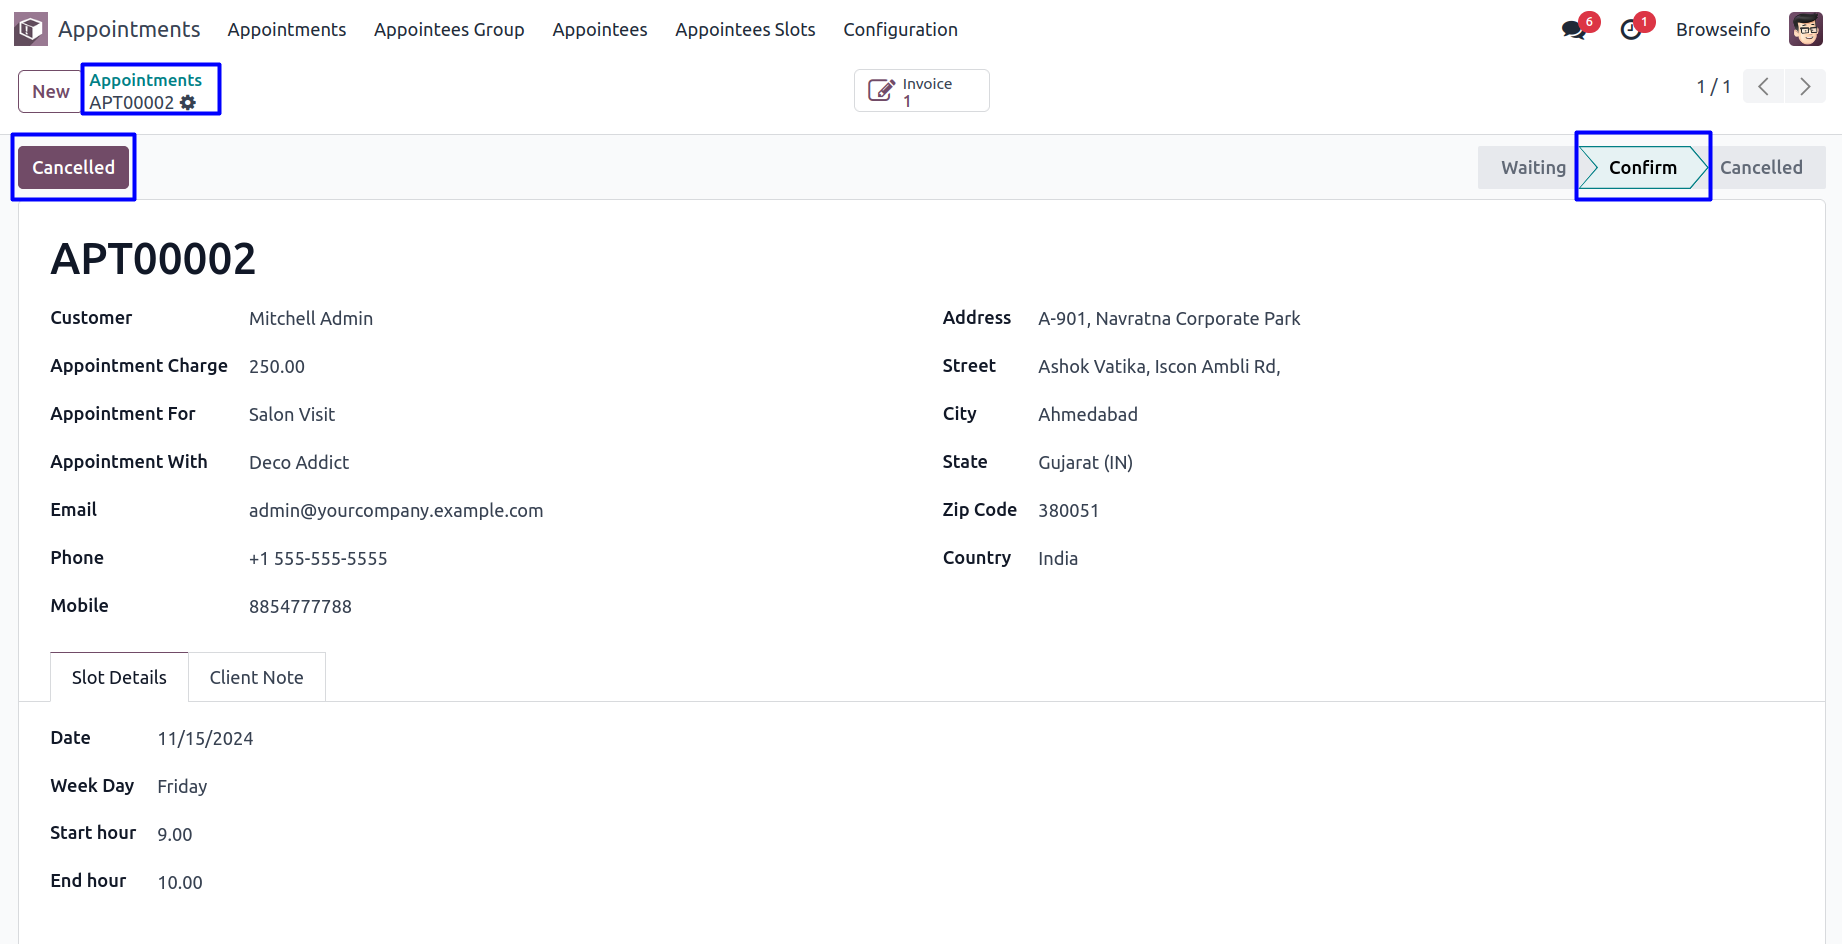This screenshot has width=1842, height=944.
Task: Open the chat messages icon
Action: click(x=1573, y=30)
